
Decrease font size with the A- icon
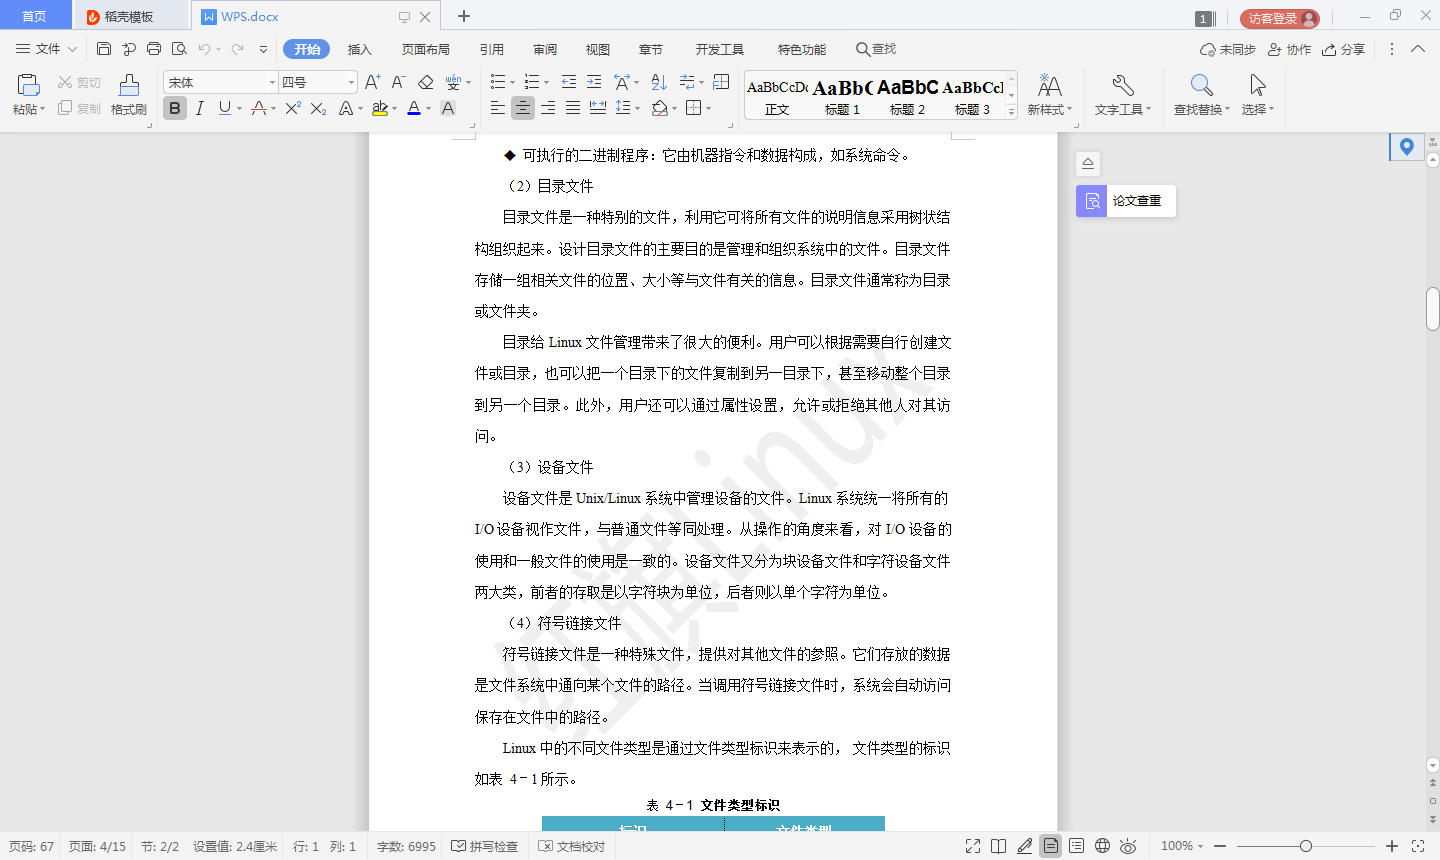398,82
